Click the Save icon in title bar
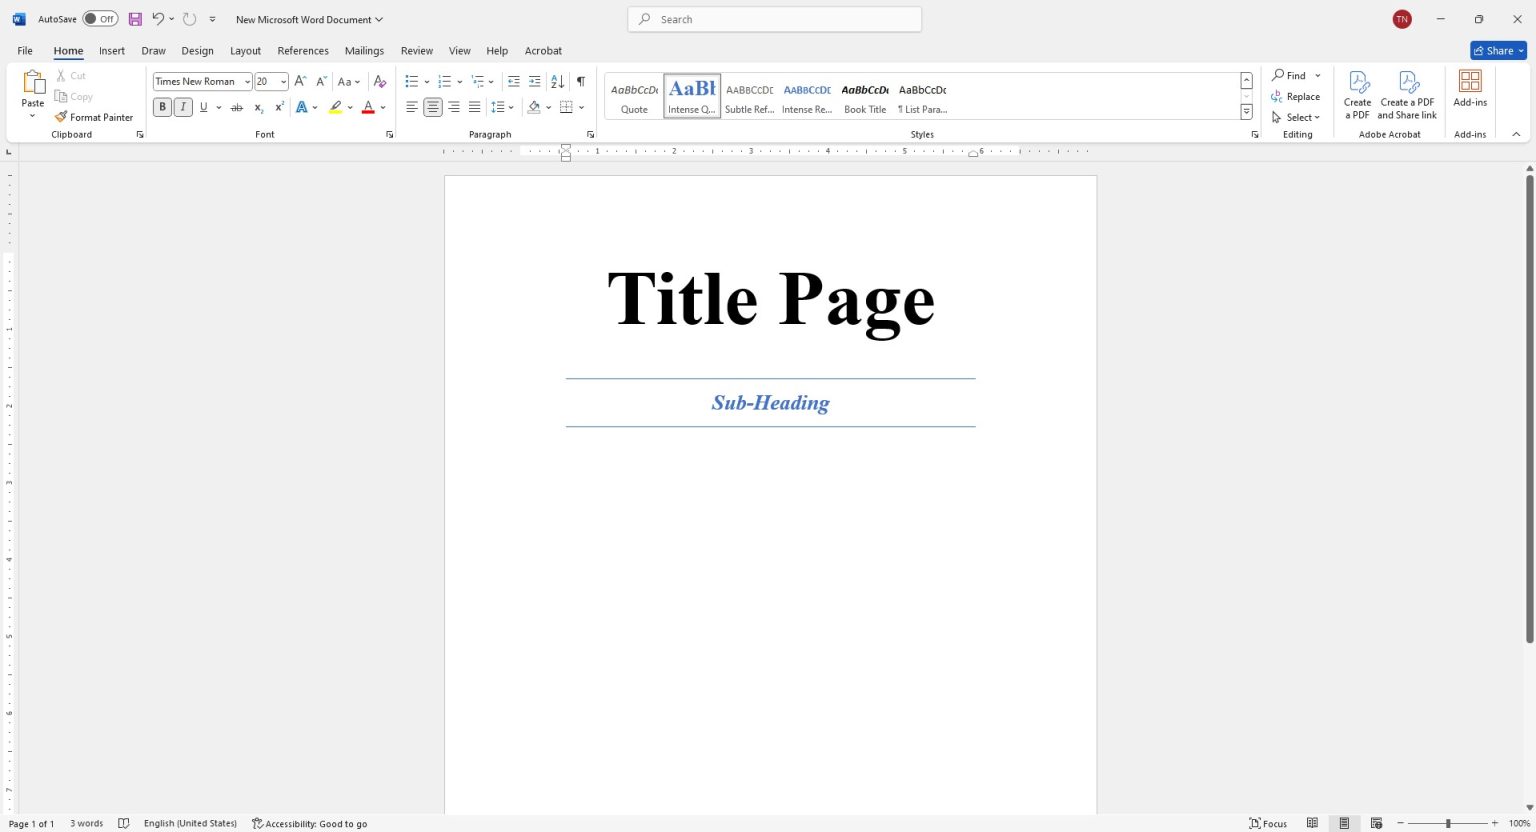 [x=135, y=19]
